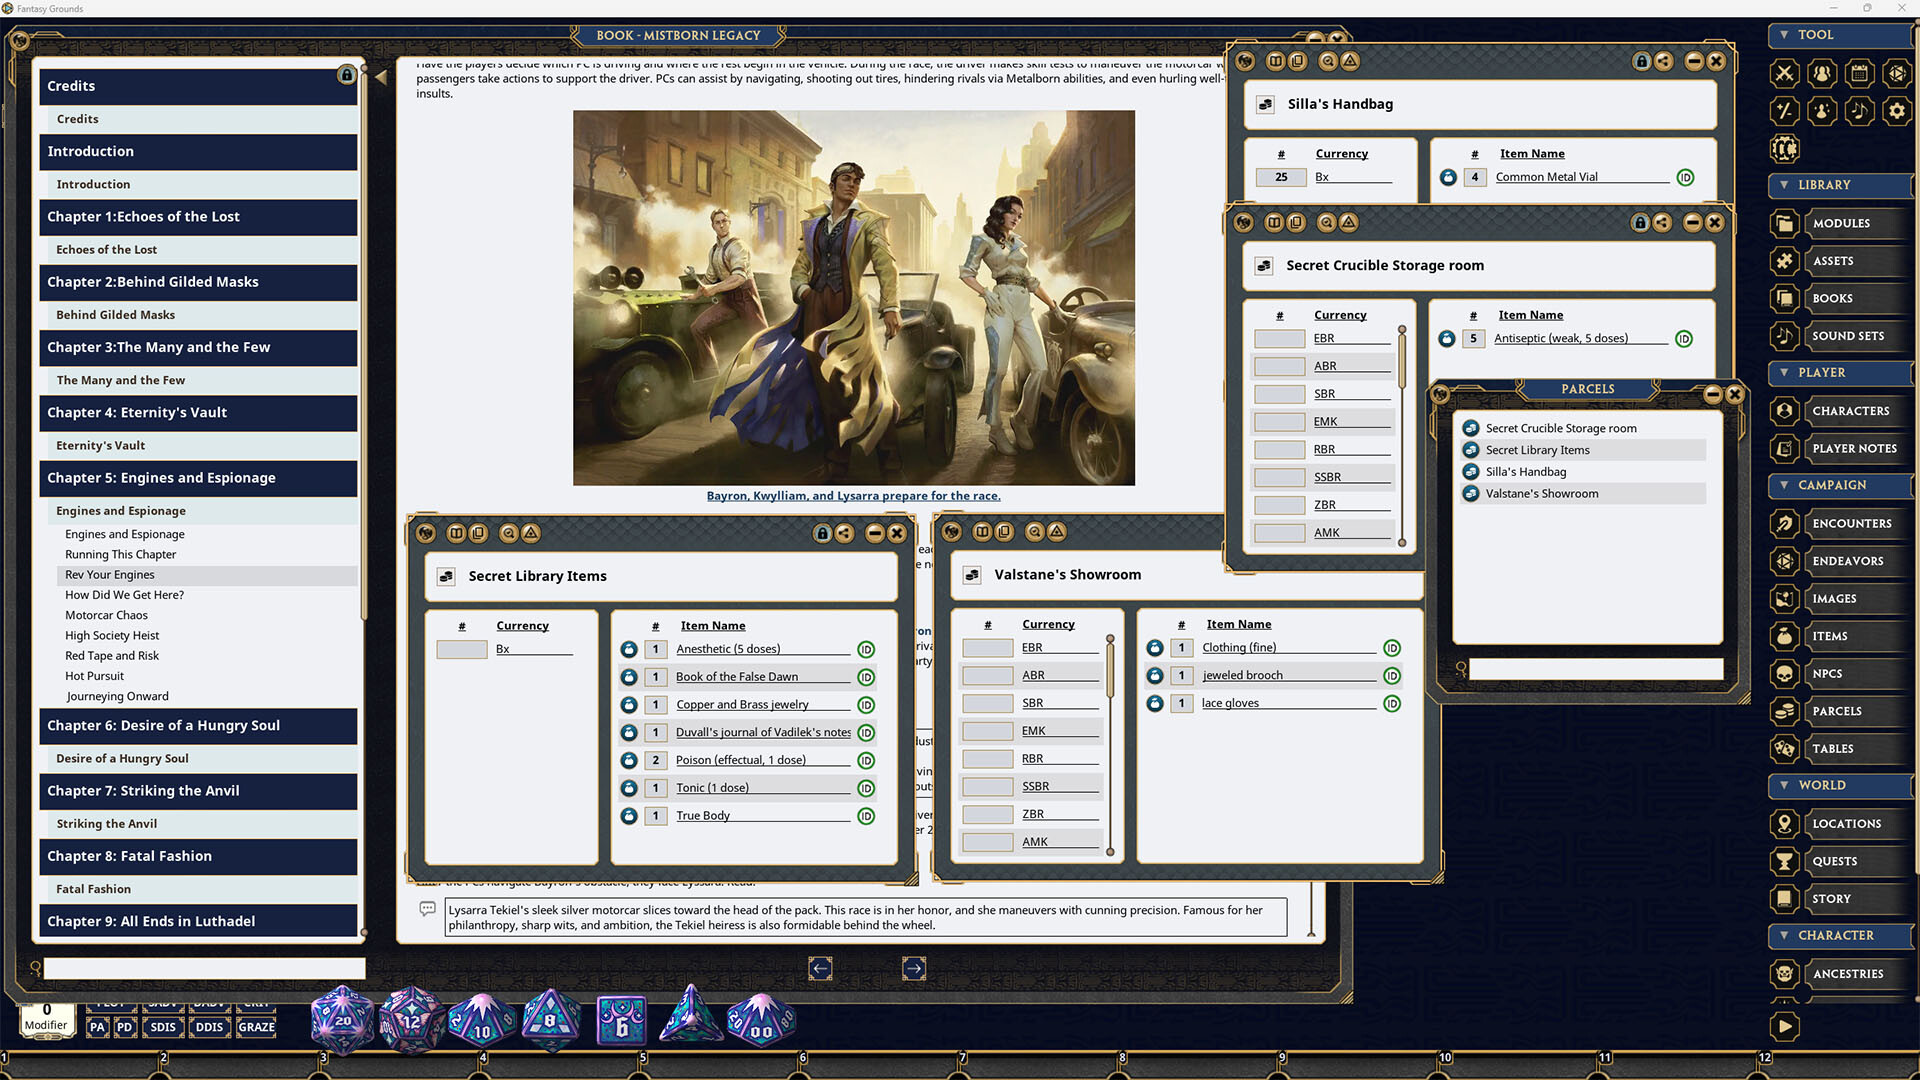This screenshot has width=1920, height=1080.
Task: Select the d20 die
Action: pyautogui.click(x=342, y=1020)
